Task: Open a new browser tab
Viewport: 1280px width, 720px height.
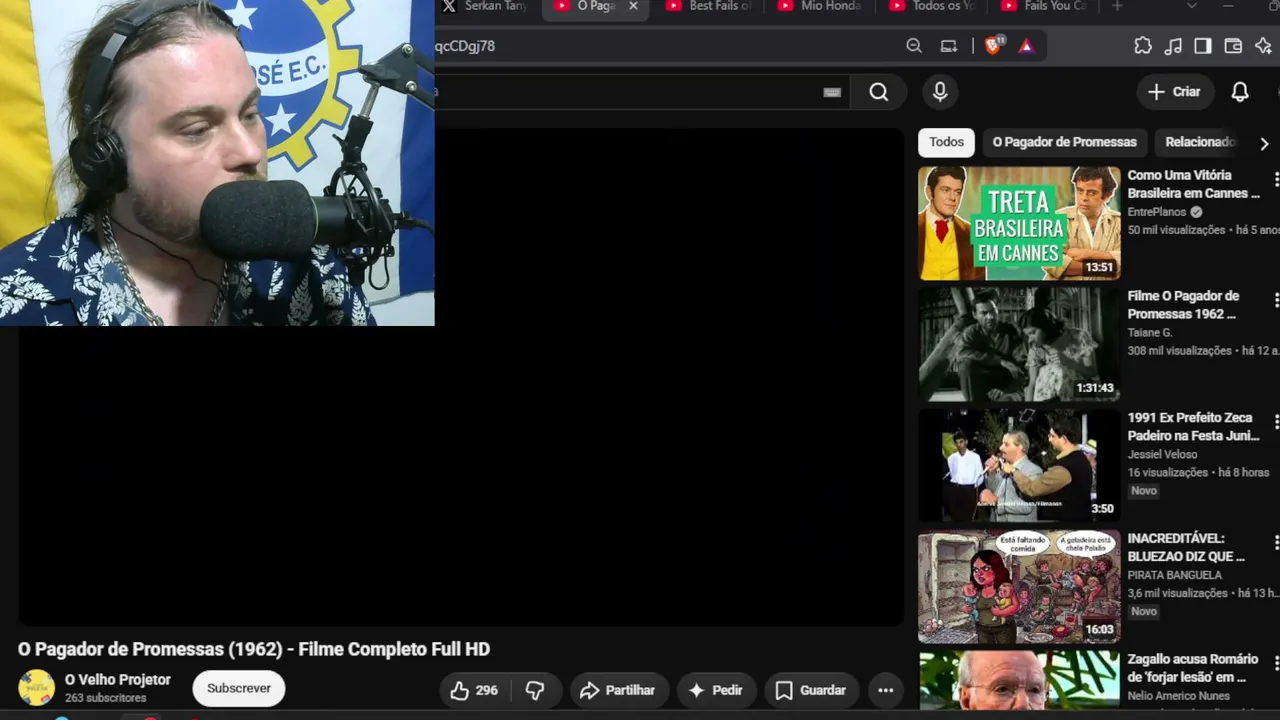Action: 1117,7
